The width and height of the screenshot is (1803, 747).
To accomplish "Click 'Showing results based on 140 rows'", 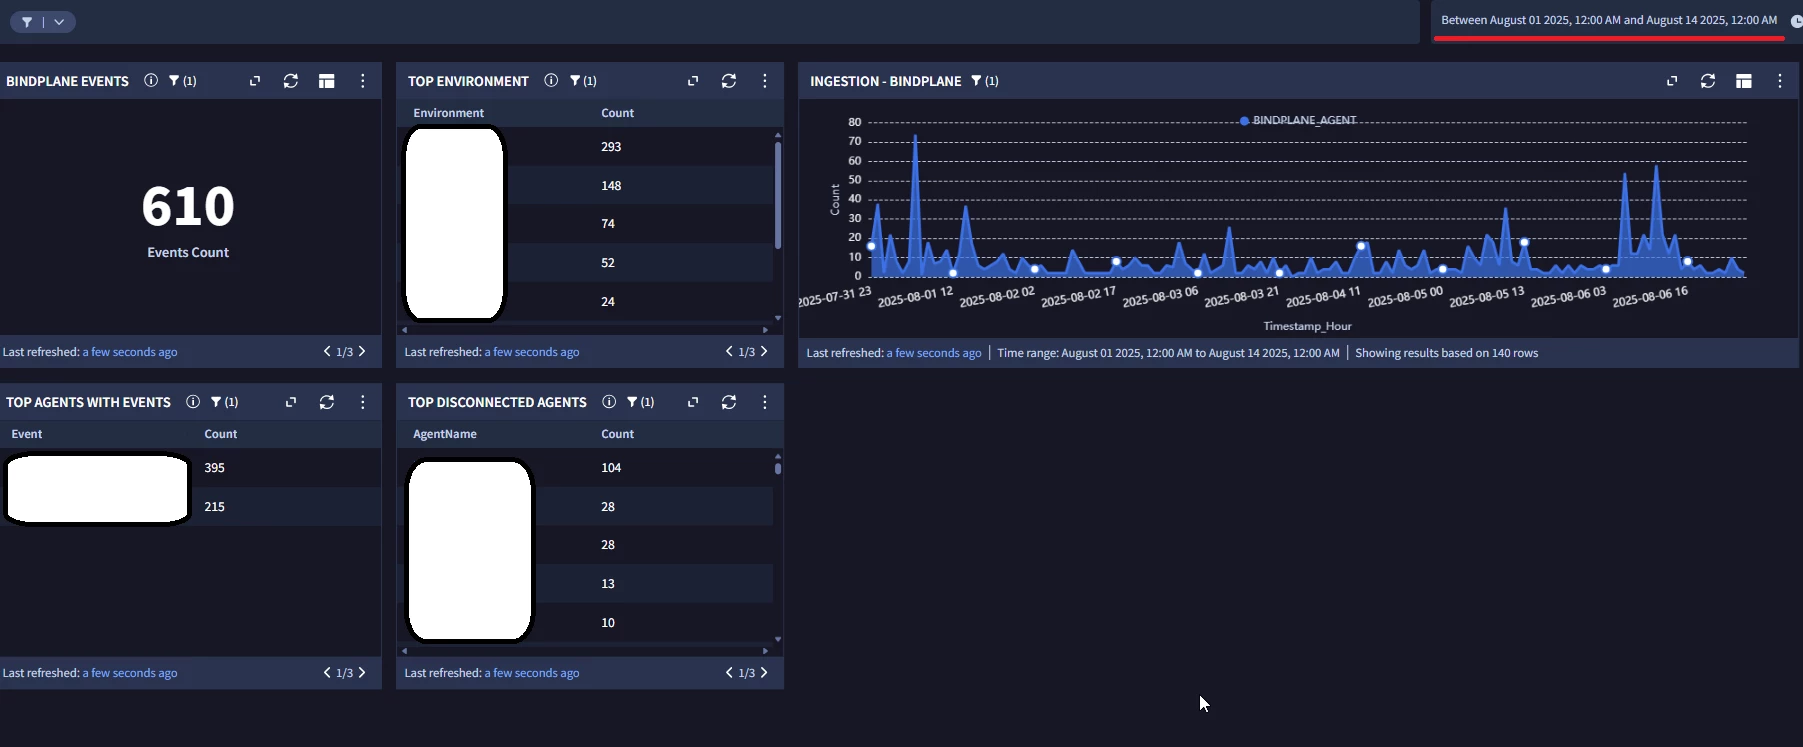I will coord(1446,353).
